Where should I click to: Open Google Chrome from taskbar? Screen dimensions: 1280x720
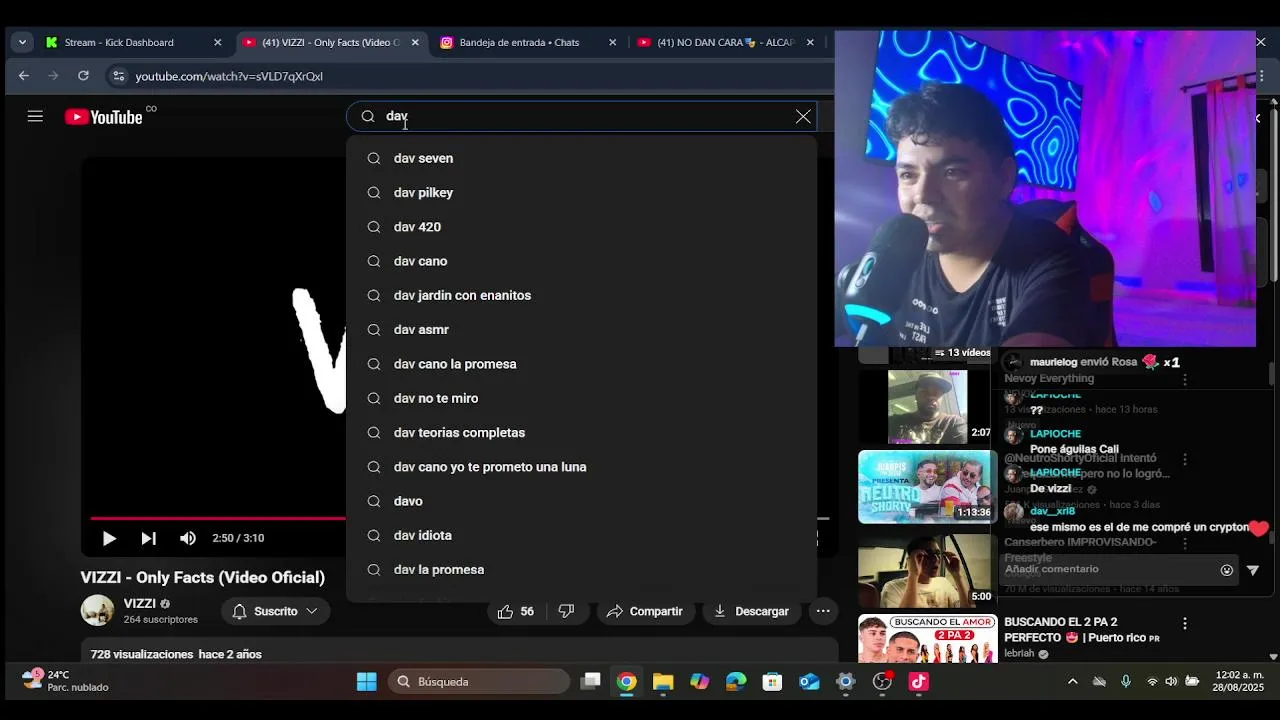click(x=627, y=682)
